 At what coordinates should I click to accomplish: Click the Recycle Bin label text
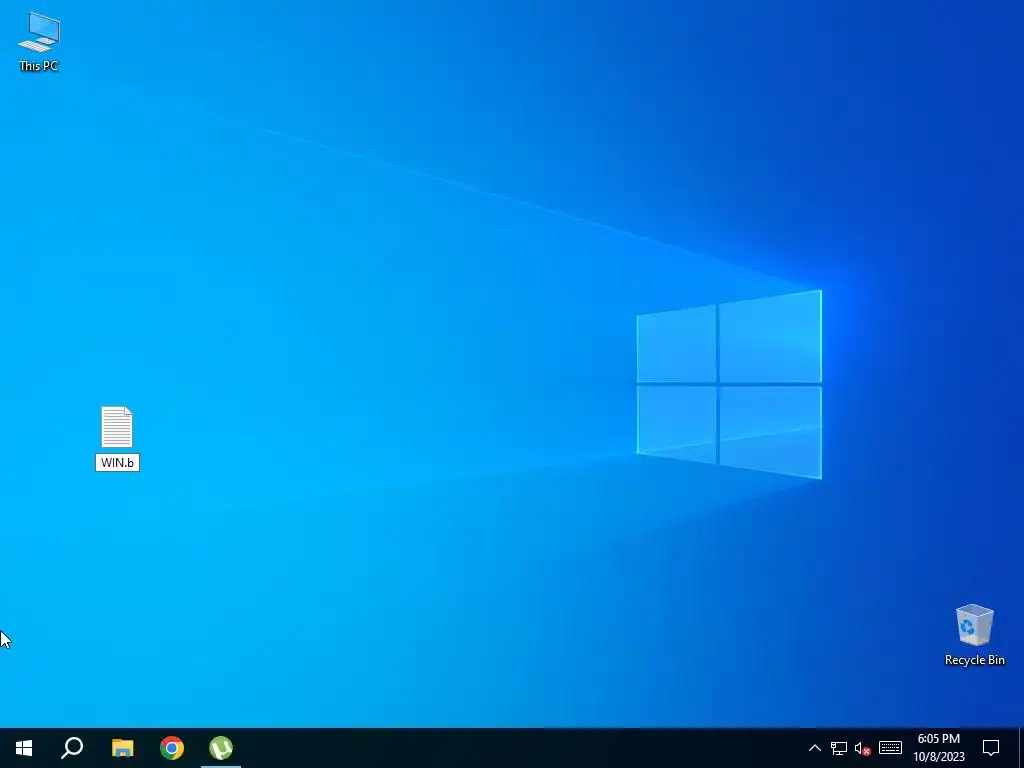coord(974,660)
